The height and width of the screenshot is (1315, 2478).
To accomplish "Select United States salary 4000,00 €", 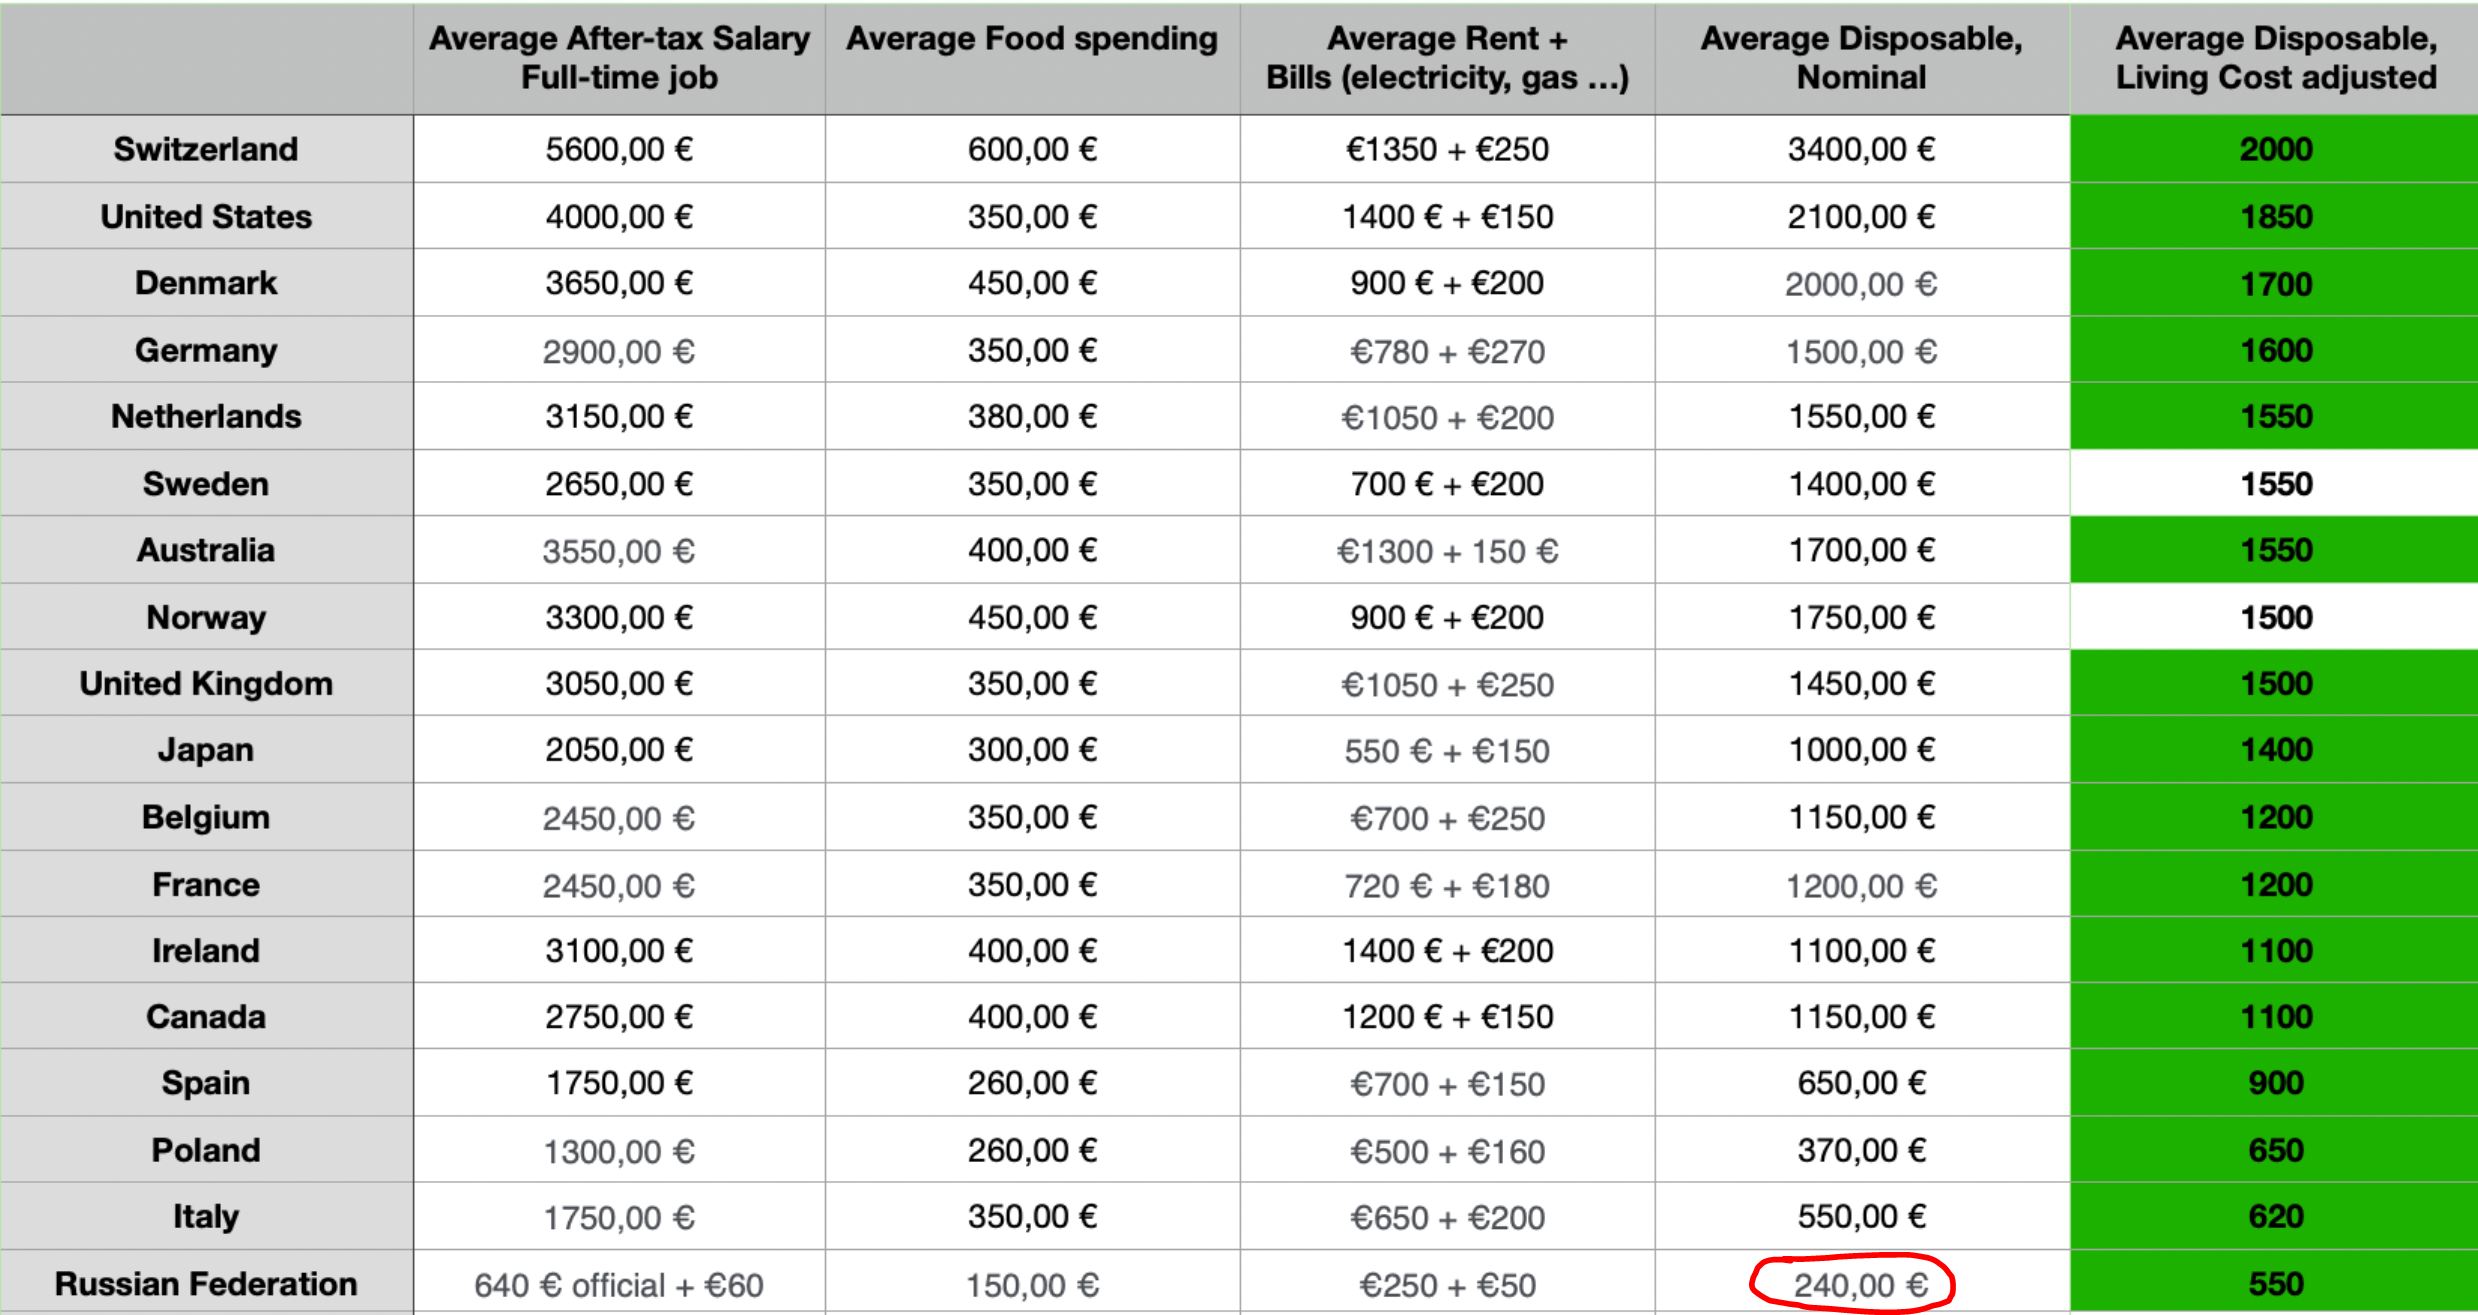I will click(x=619, y=216).
